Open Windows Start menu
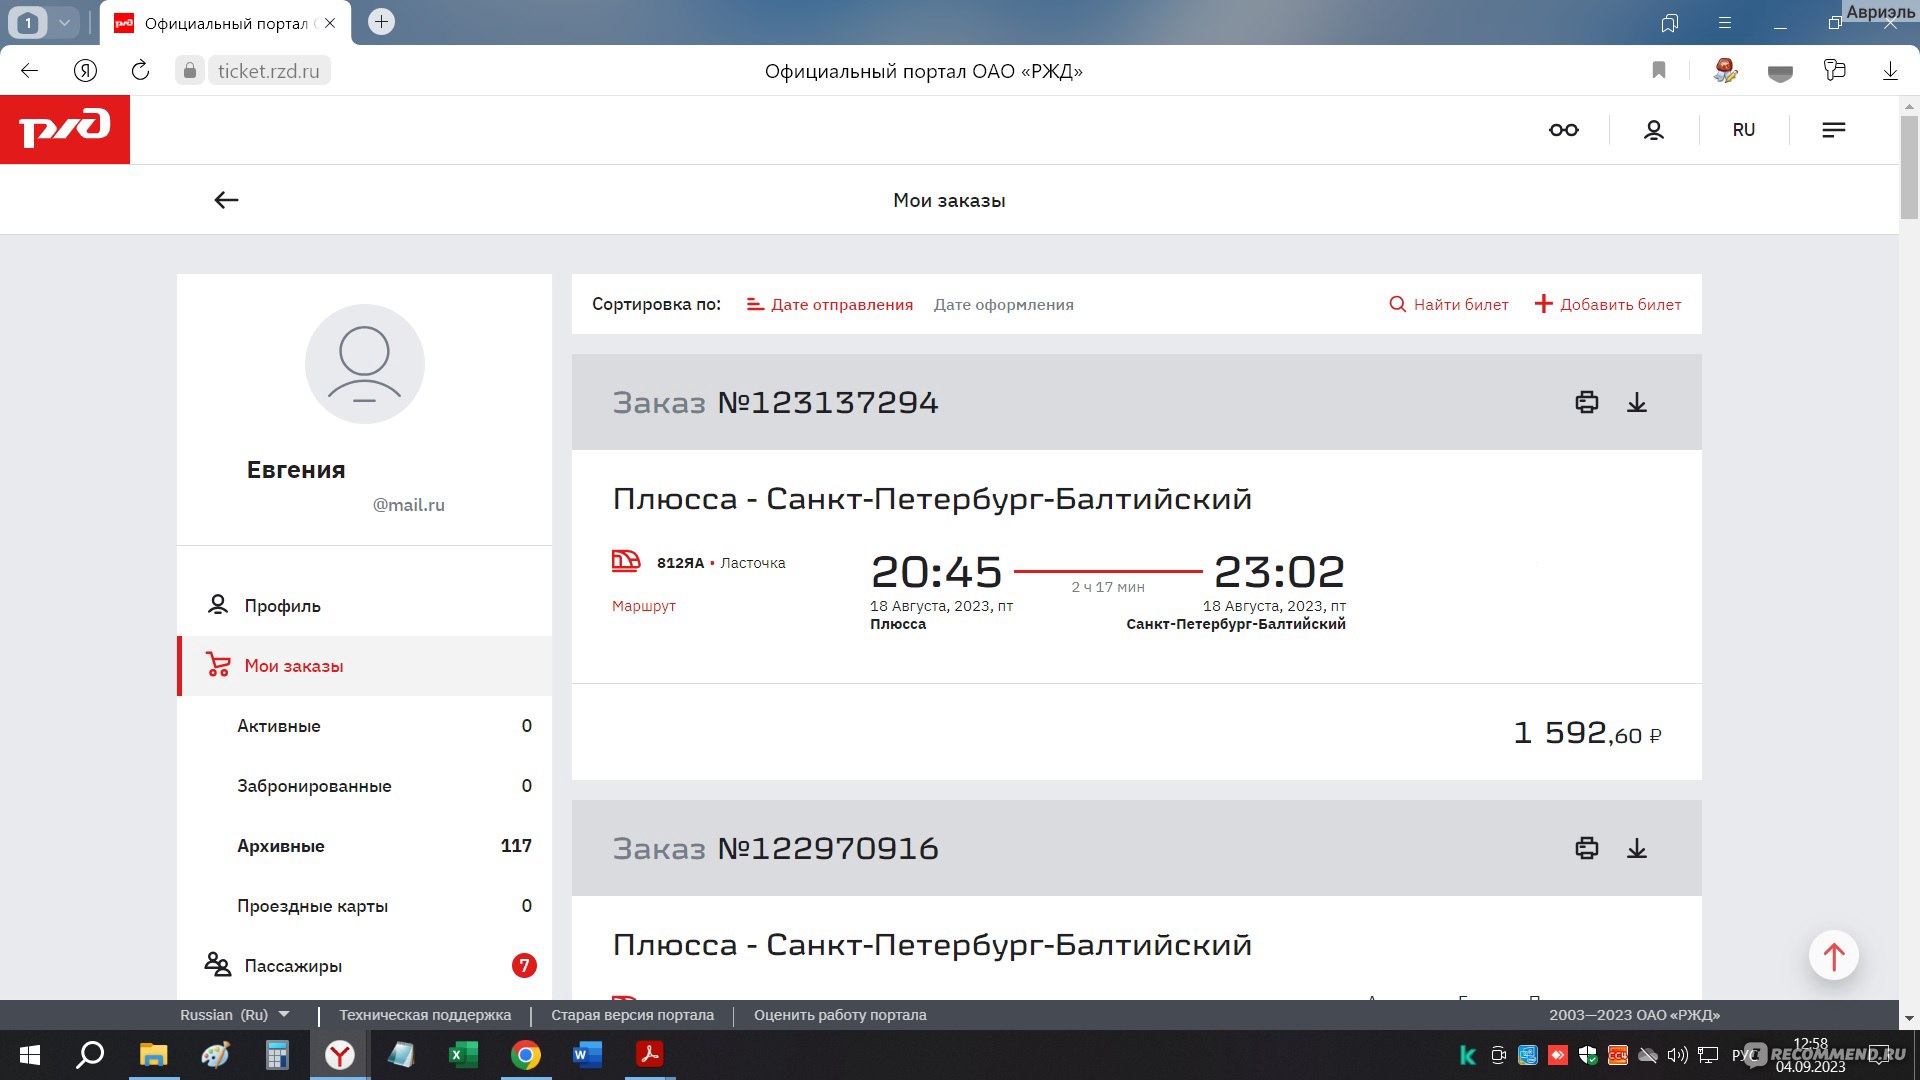Image resolution: width=1920 pixels, height=1080 pixels. coord(30,1055)
